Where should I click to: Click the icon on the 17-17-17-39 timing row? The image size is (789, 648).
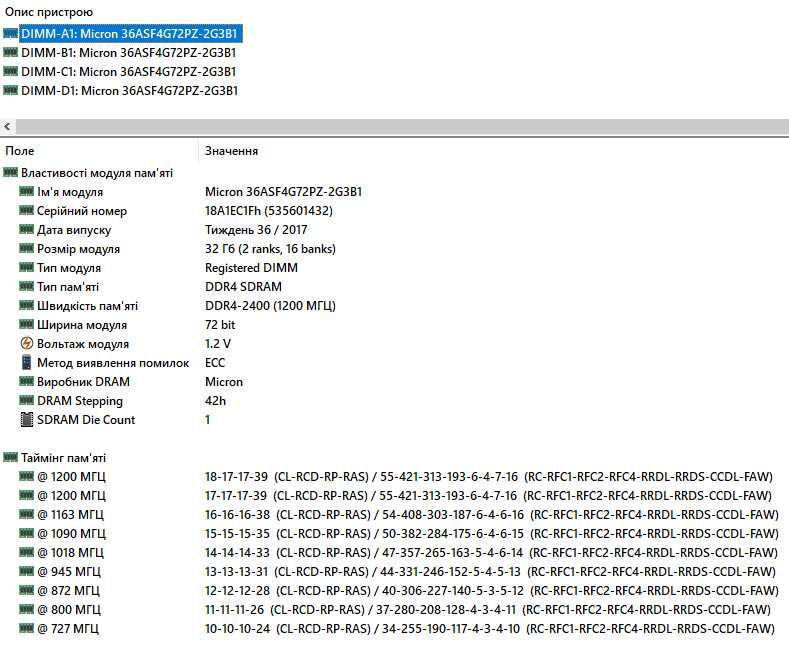27,495
